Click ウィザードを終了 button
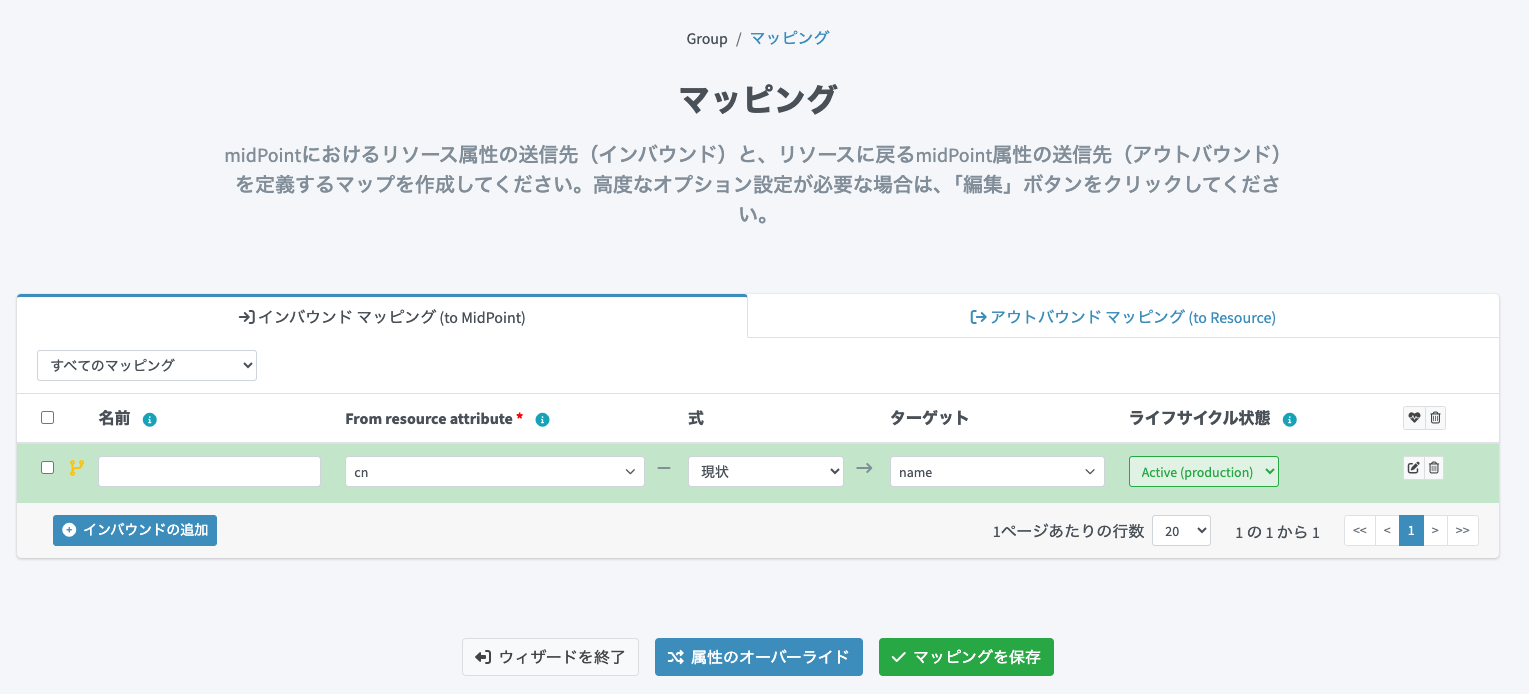The image size is (1529, 694). [x=550, y=657]
